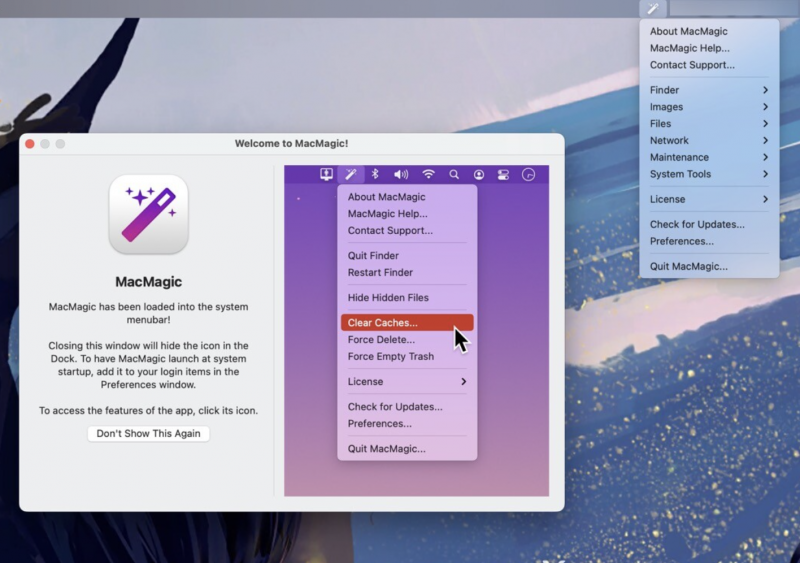Expand the Images submenu
800x563 pixels.
pos(709,107)
